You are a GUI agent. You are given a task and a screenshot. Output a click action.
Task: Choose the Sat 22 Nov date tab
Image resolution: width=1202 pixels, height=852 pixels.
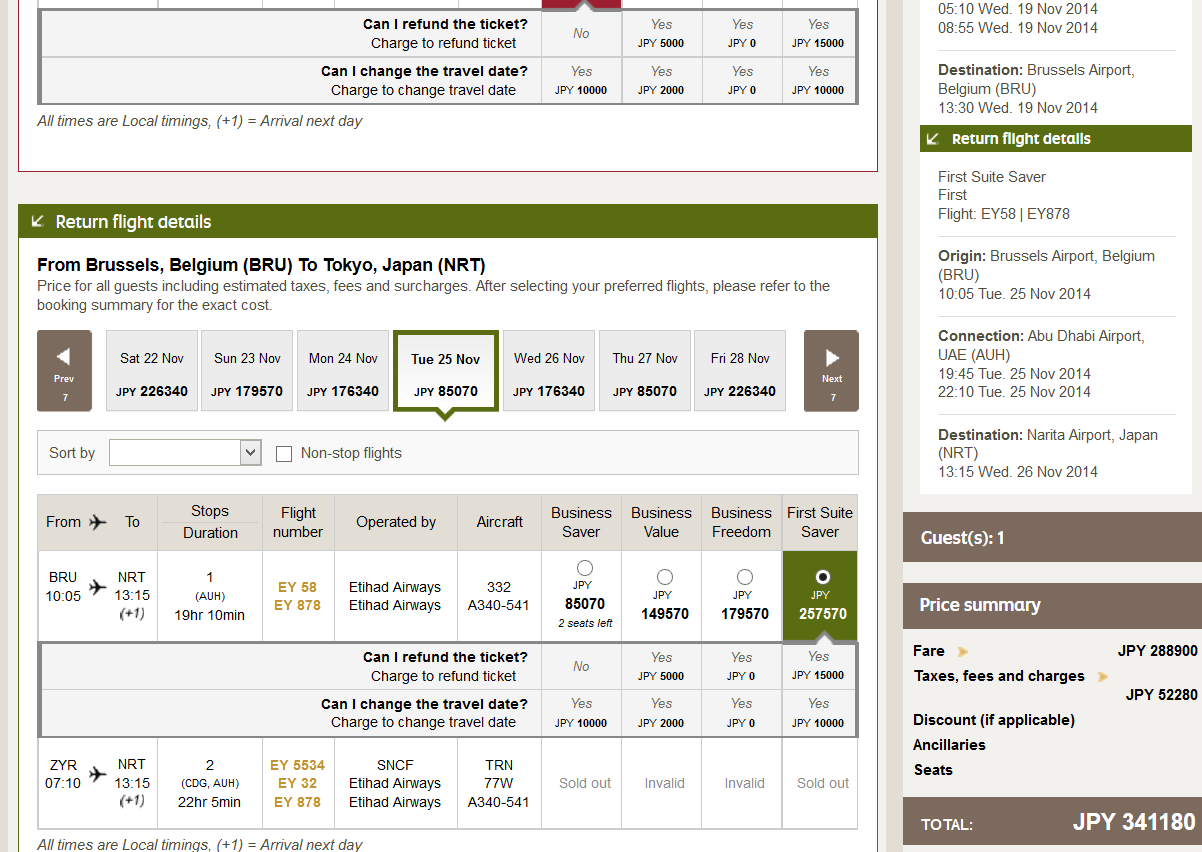[x=152, y=371]
